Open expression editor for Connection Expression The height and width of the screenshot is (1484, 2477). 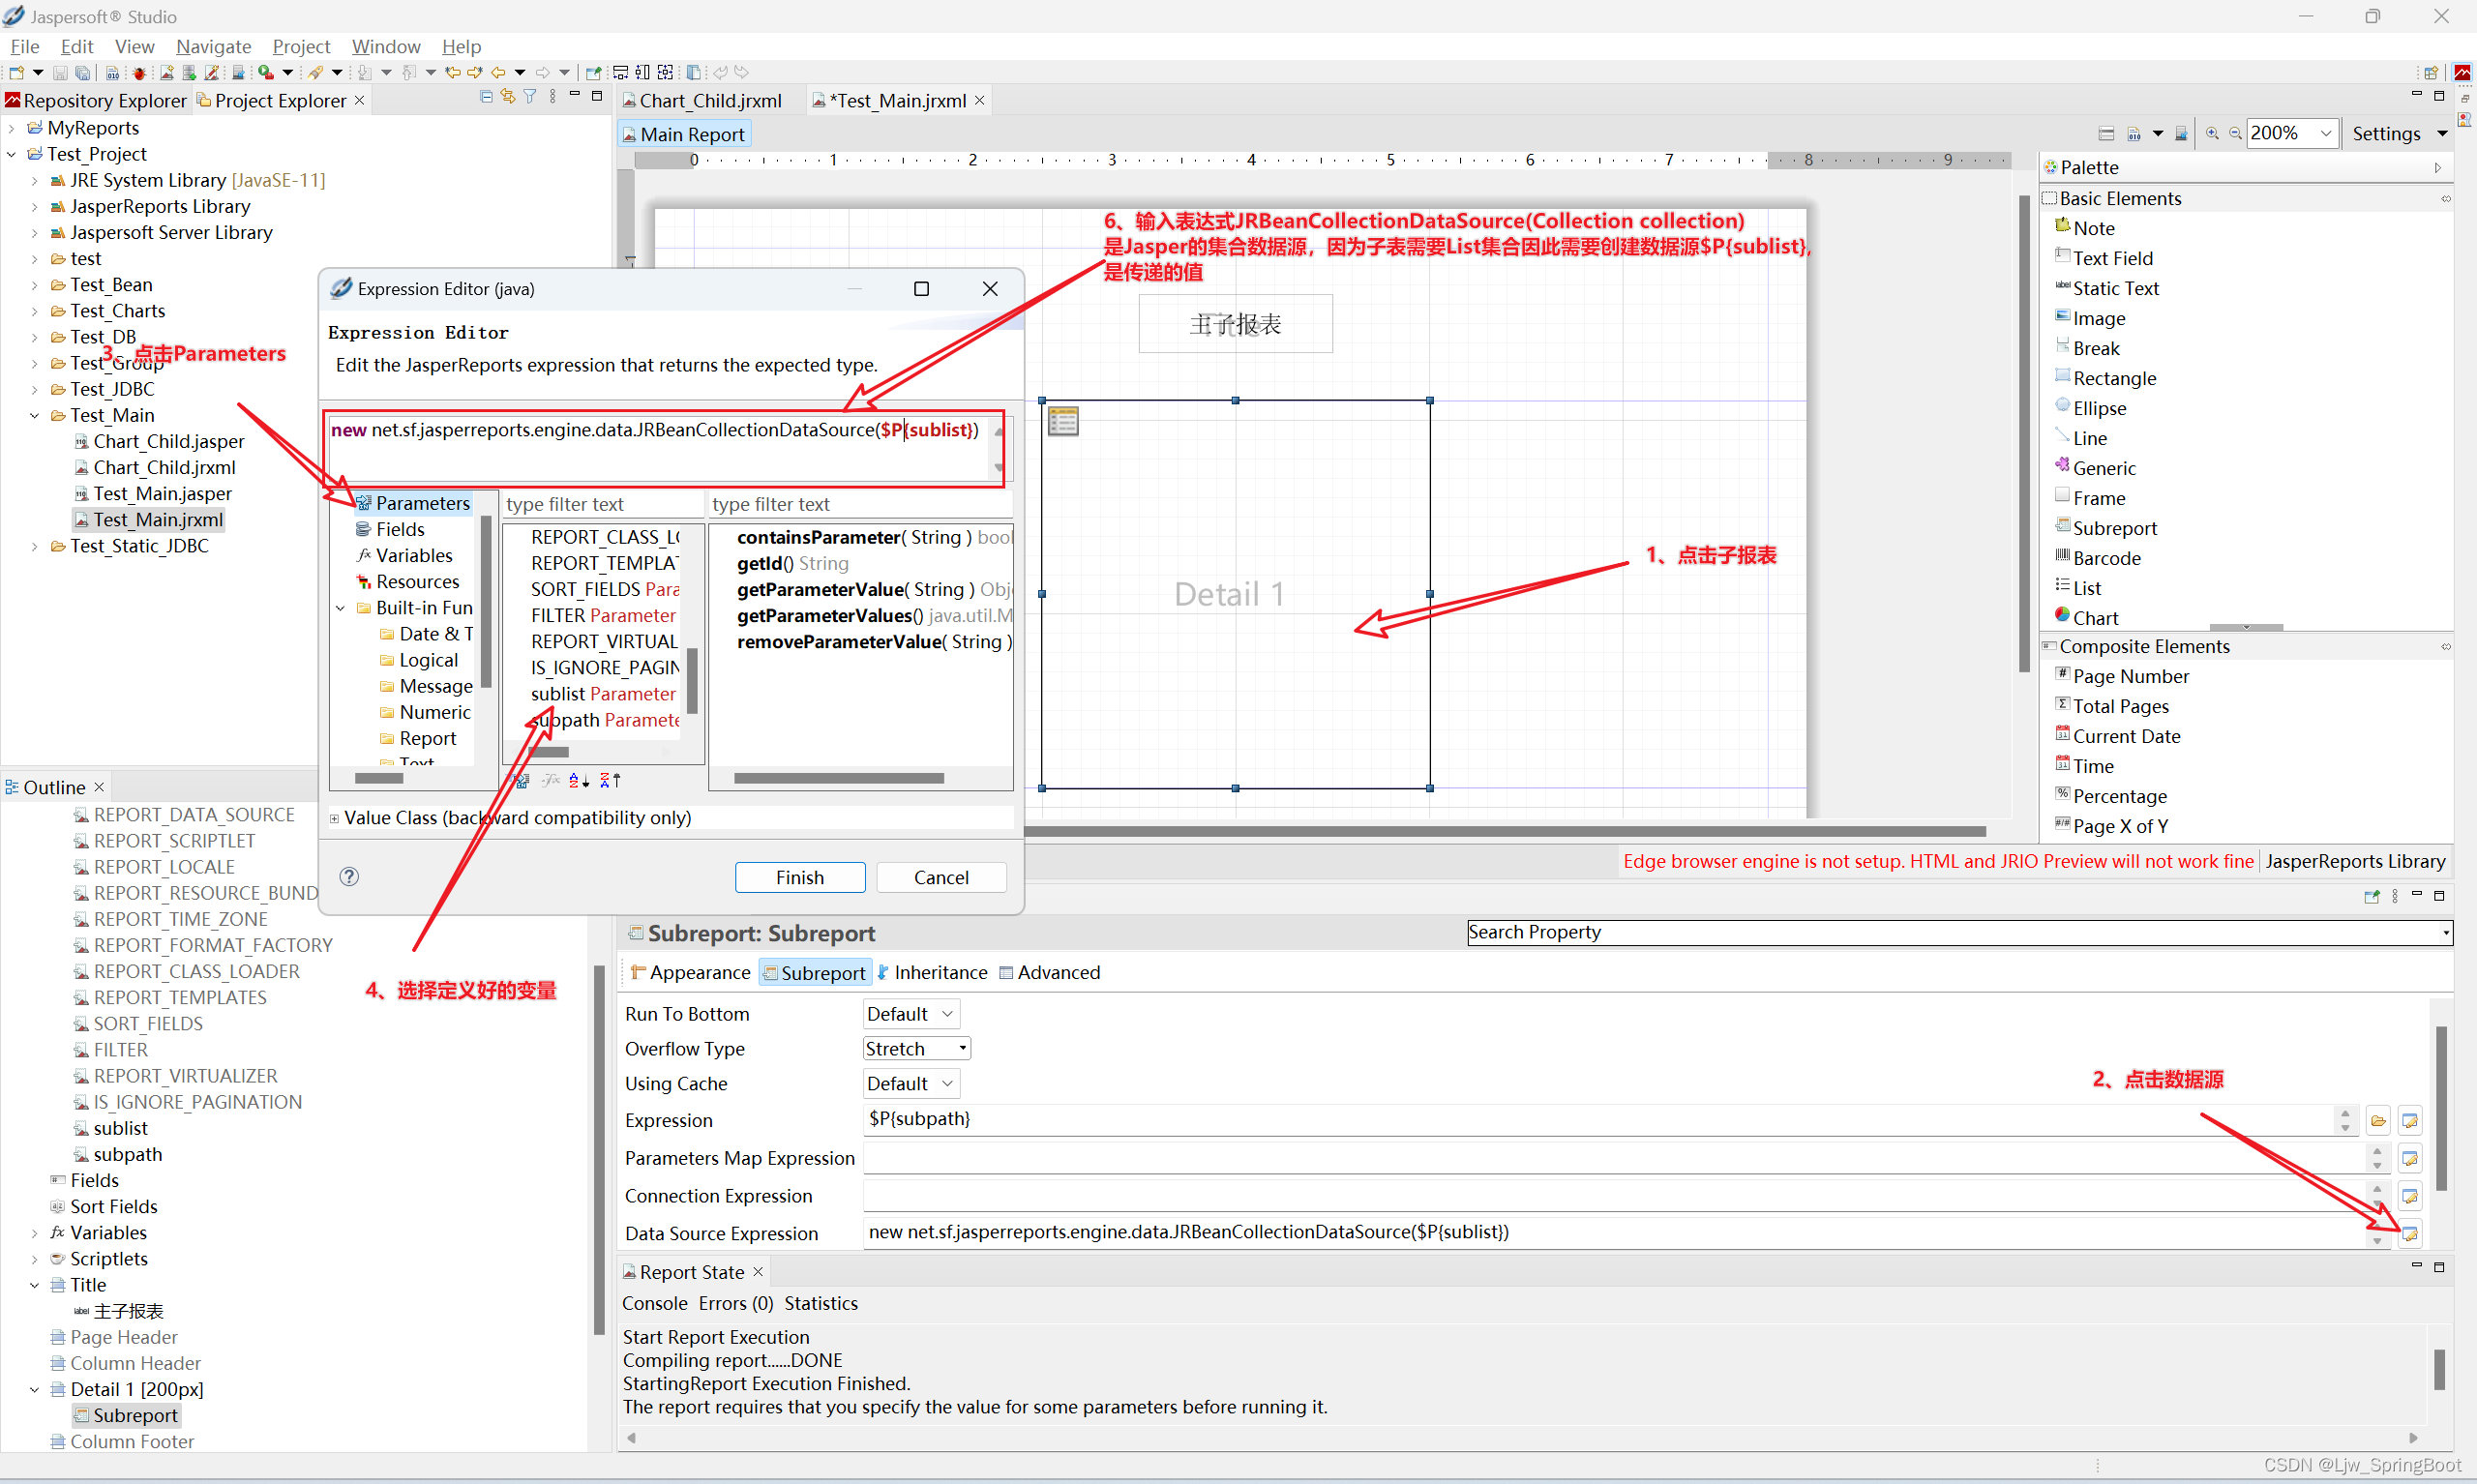pyautogui.click(x=2410, y=1196)
